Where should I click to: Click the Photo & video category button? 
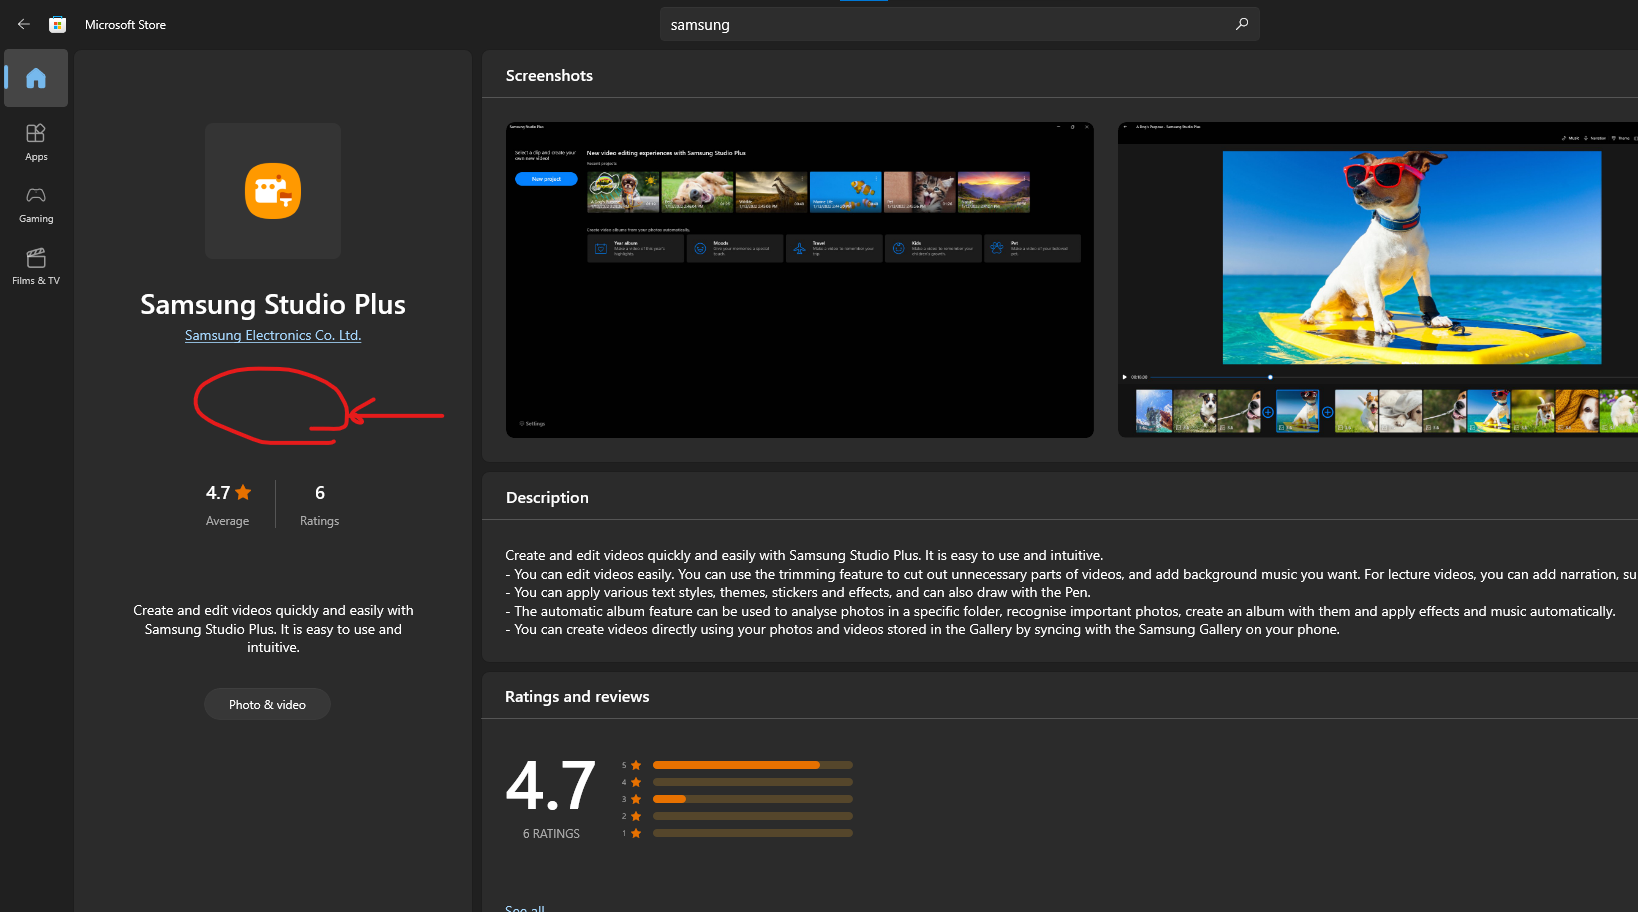point(267,704)
